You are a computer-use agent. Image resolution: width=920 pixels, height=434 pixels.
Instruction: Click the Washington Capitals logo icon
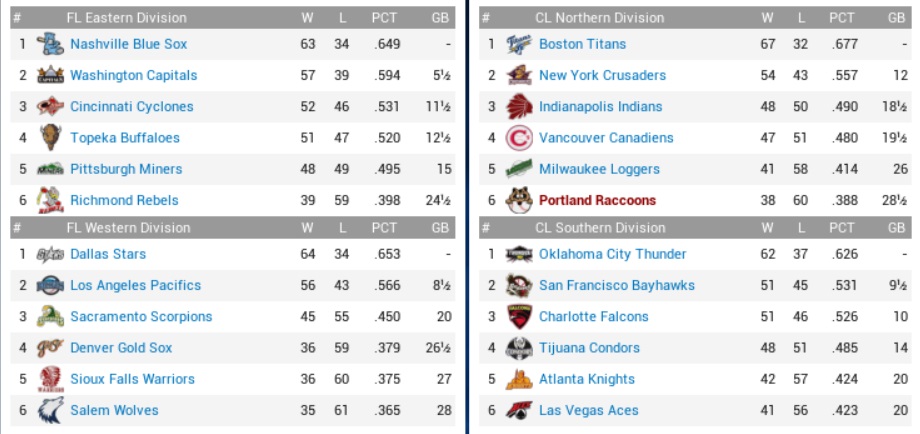coord(50,75)
